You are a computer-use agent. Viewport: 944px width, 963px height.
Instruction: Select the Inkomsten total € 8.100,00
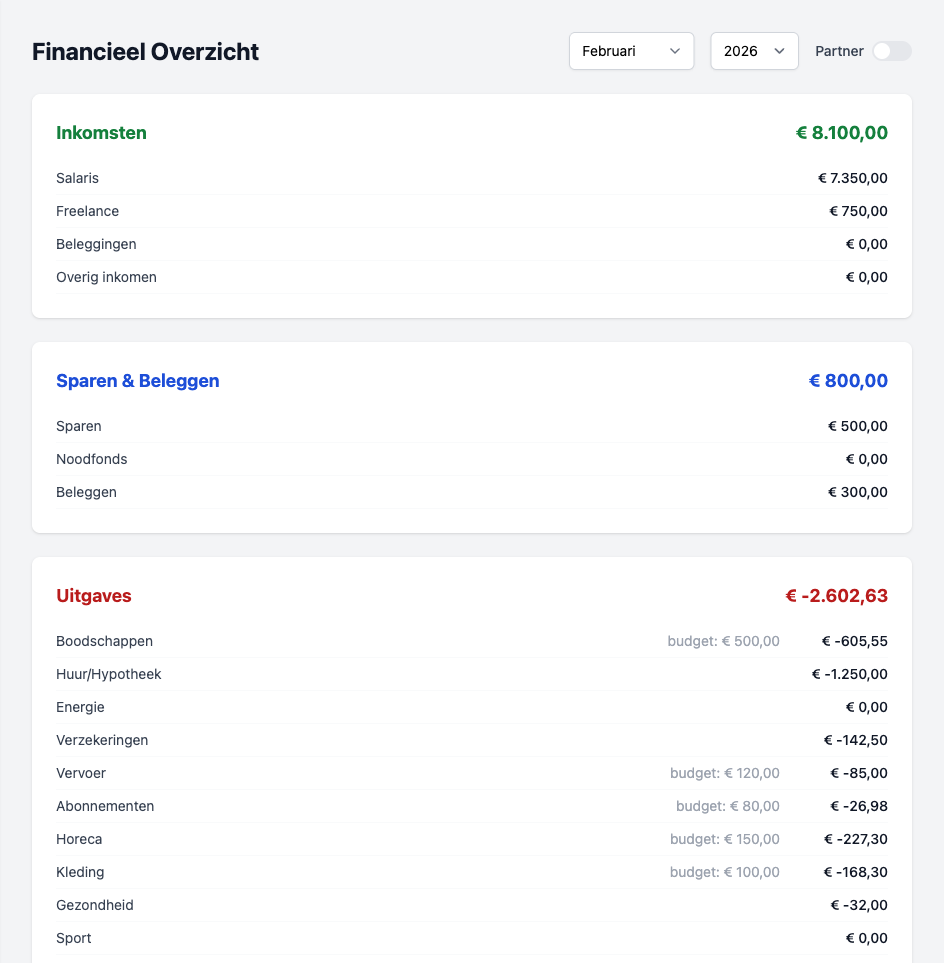coord(842,133)
